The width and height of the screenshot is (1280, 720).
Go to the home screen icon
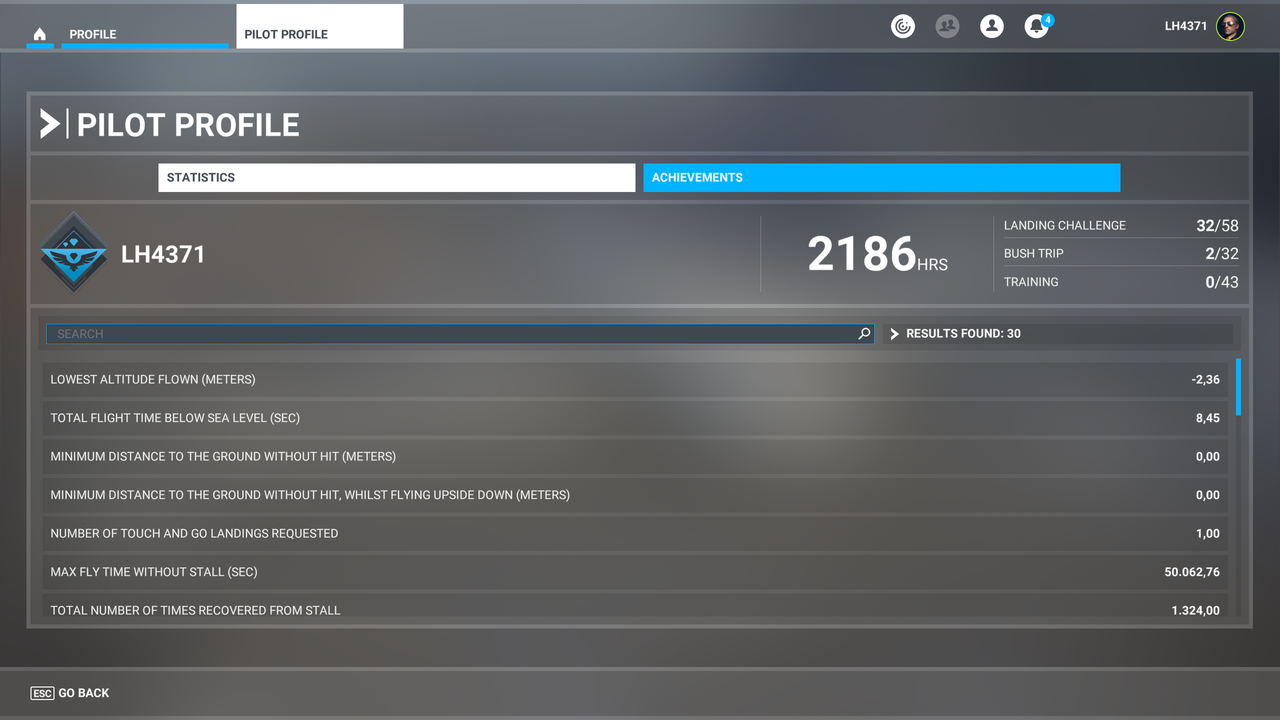(40, 34)
